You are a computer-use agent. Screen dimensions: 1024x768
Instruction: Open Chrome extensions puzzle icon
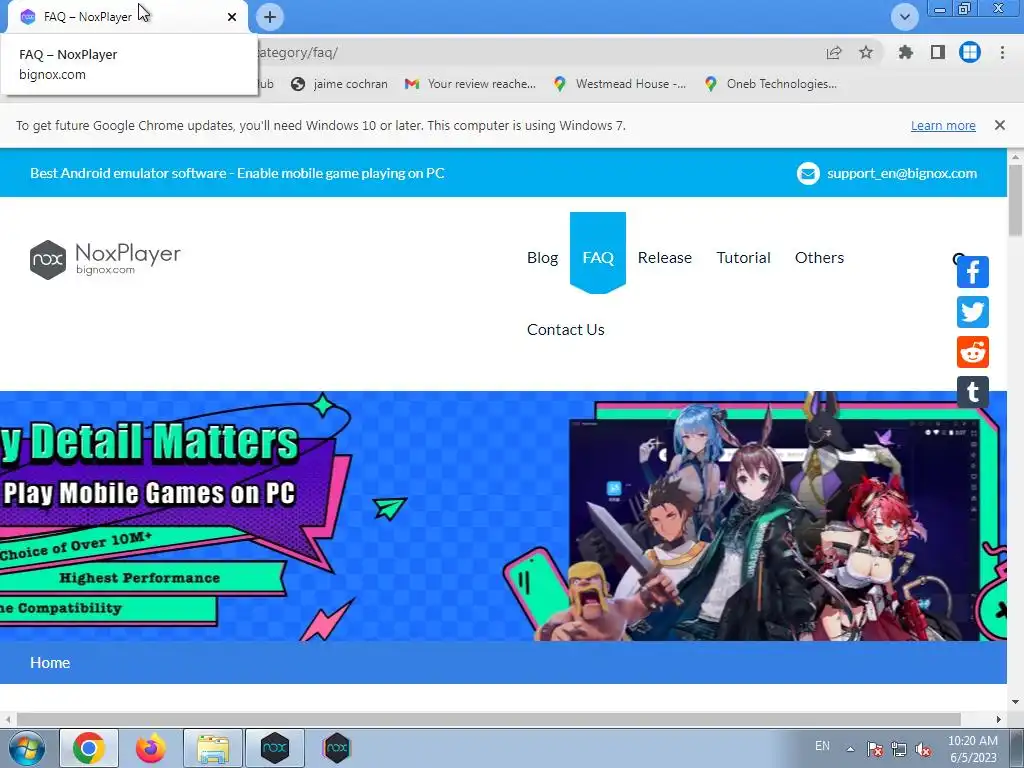click(x=905, y=52)
